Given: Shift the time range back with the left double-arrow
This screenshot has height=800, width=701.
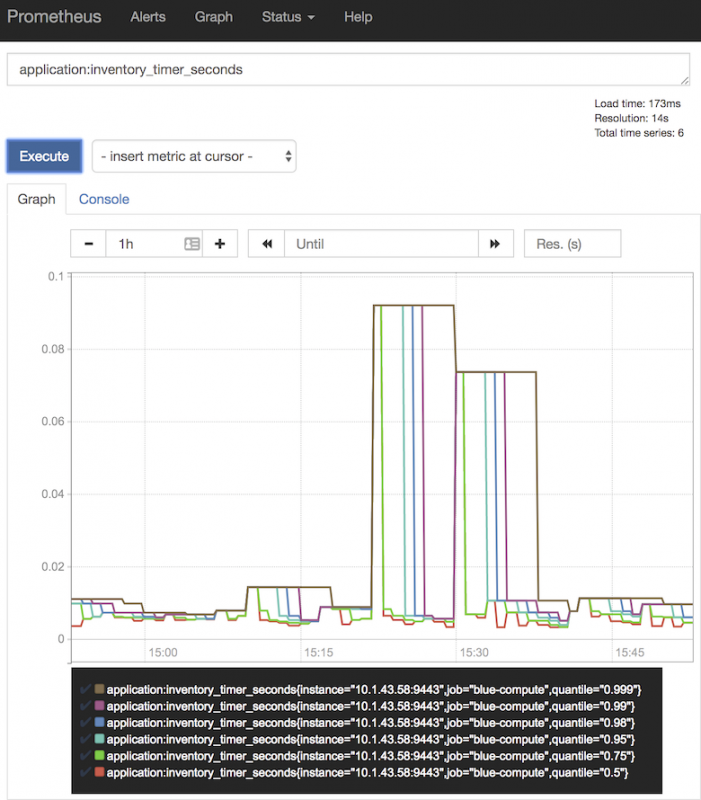Looking at the screenshot, I should tap(266, 243).
